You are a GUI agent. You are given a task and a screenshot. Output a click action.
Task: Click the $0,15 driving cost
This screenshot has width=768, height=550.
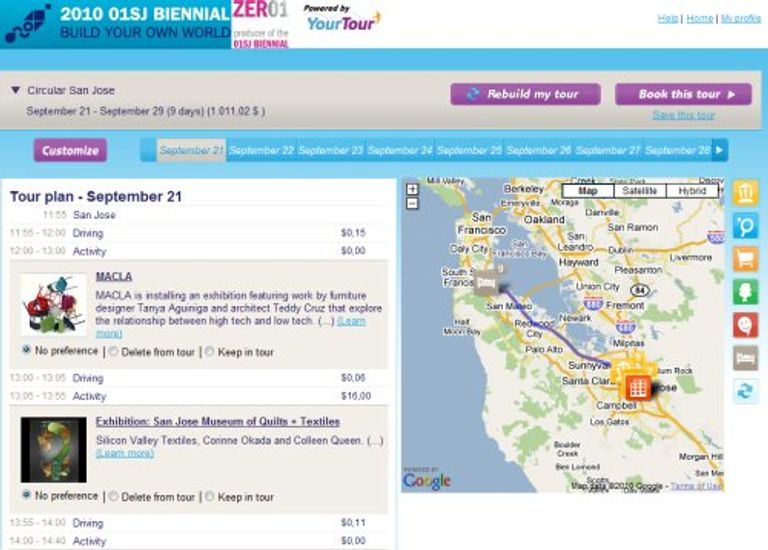(x=353, y=233)
